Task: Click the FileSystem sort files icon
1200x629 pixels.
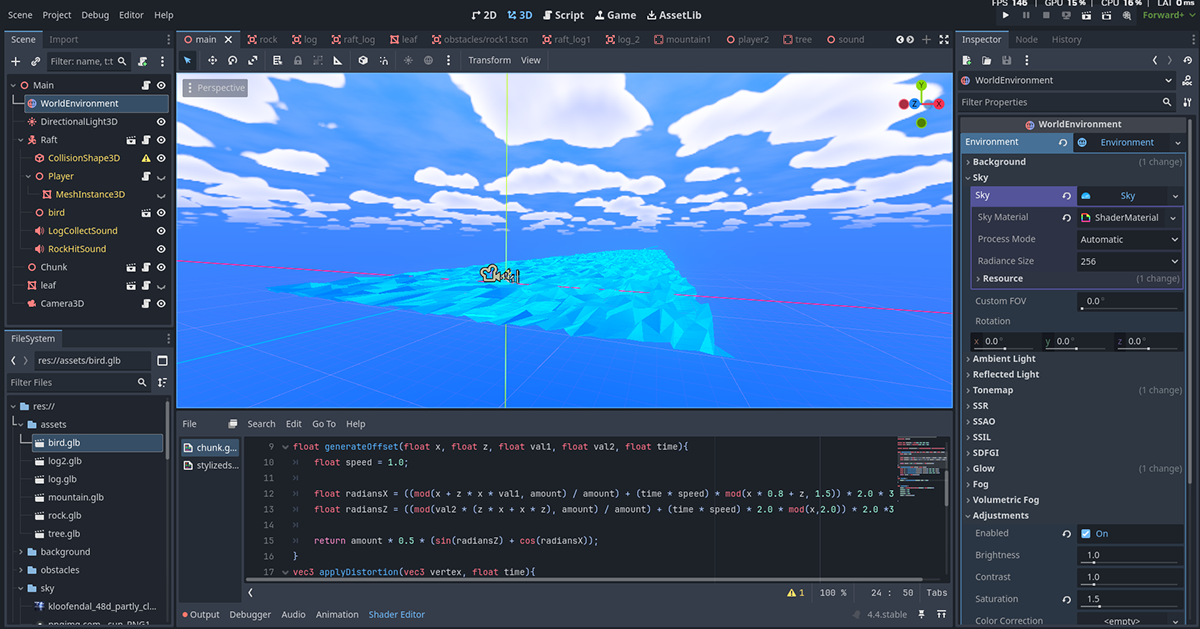Action: point(162,382)
